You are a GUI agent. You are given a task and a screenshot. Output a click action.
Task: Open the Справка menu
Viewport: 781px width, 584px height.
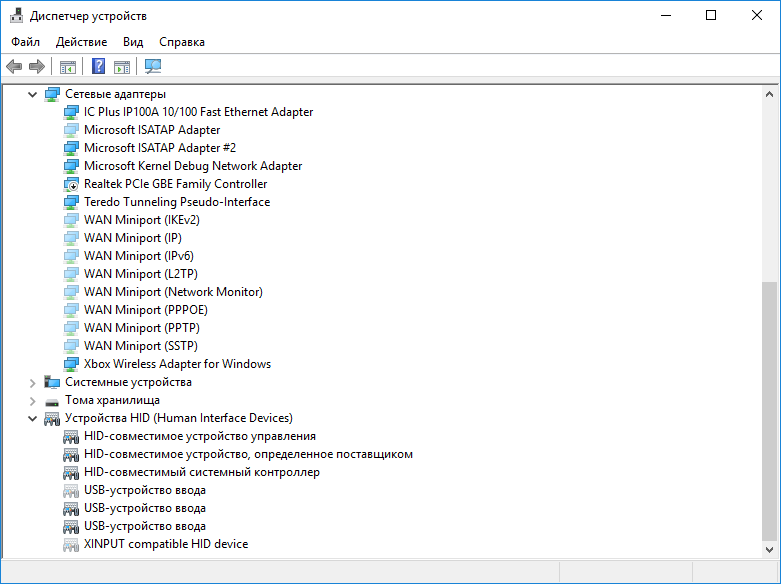182,42
